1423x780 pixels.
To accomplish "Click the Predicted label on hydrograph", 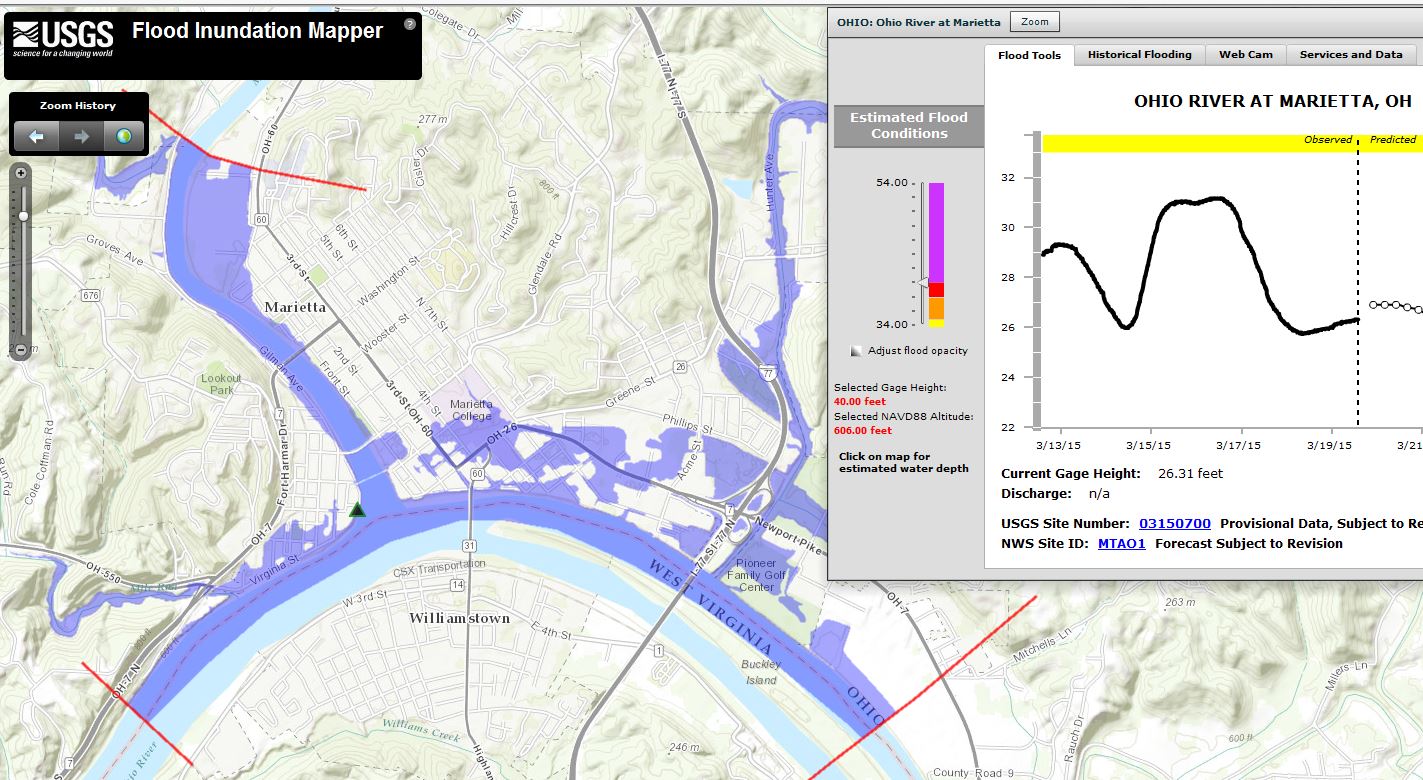I will click(x=1393, y=140).
